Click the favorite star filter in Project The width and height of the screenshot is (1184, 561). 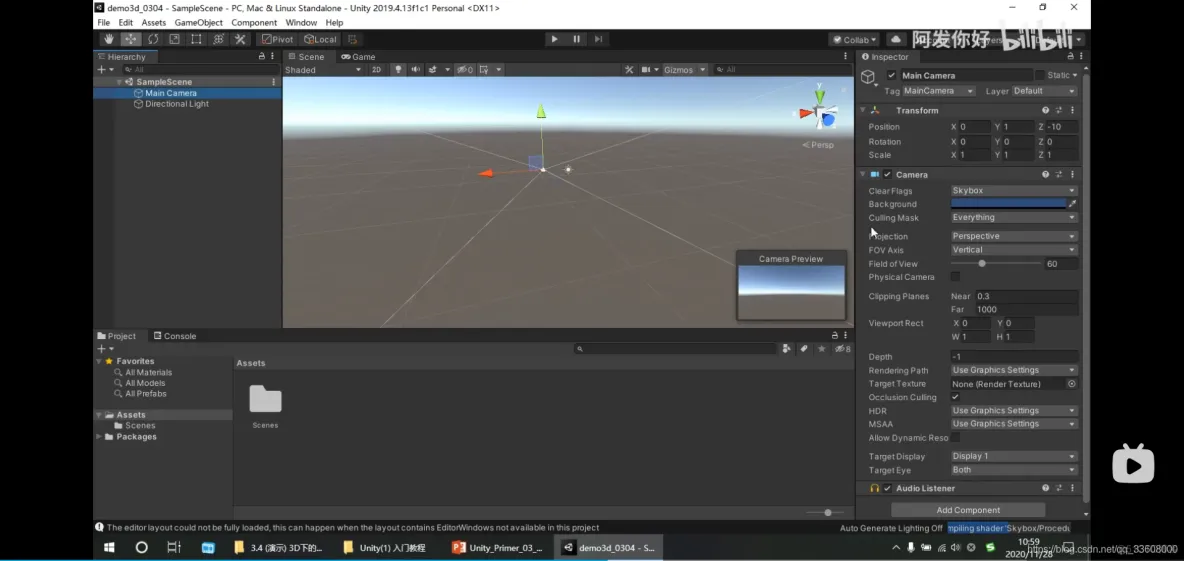click(x=822, y=349)
